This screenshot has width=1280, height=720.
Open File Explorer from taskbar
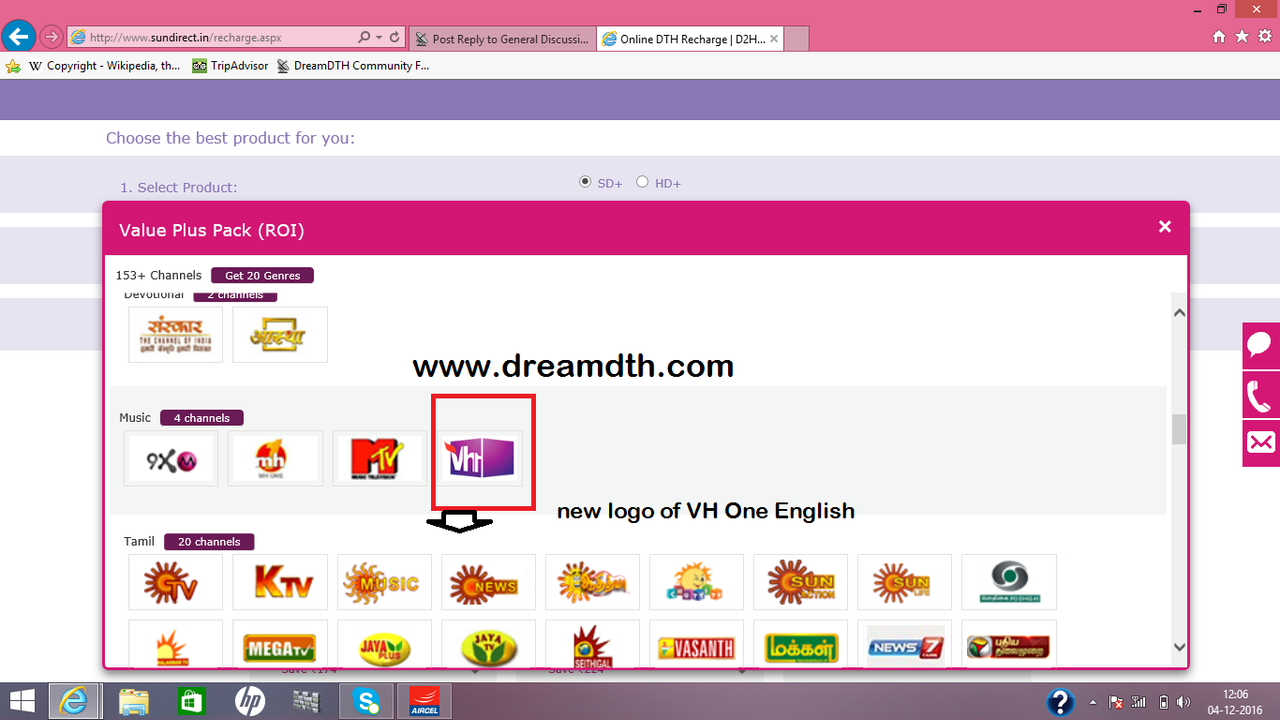tap(133, 701)
